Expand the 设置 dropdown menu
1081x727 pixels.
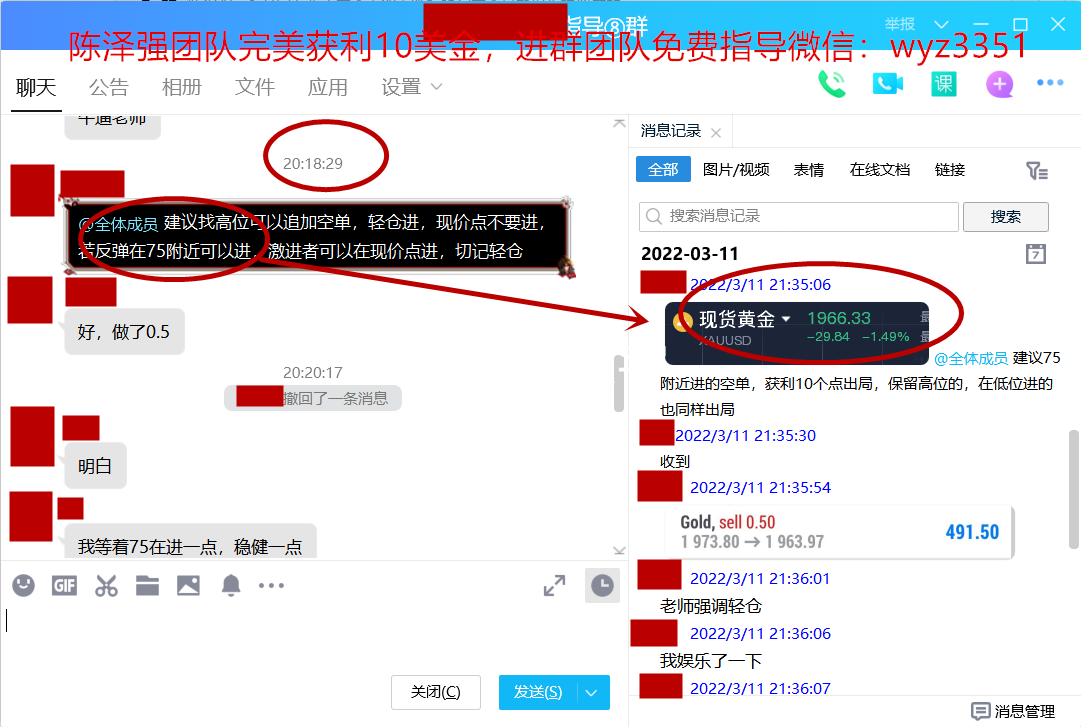click(x=411, y=88)
